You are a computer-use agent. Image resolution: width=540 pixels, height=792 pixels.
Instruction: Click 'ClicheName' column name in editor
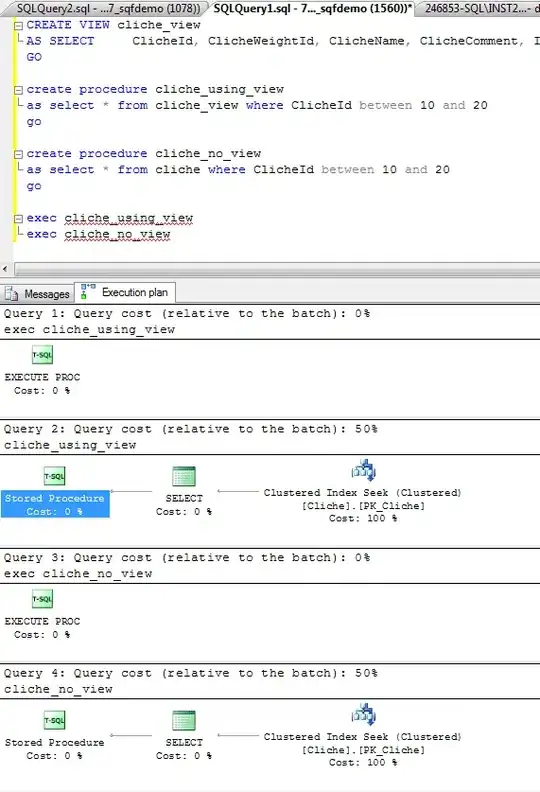[x=369, y=41]
